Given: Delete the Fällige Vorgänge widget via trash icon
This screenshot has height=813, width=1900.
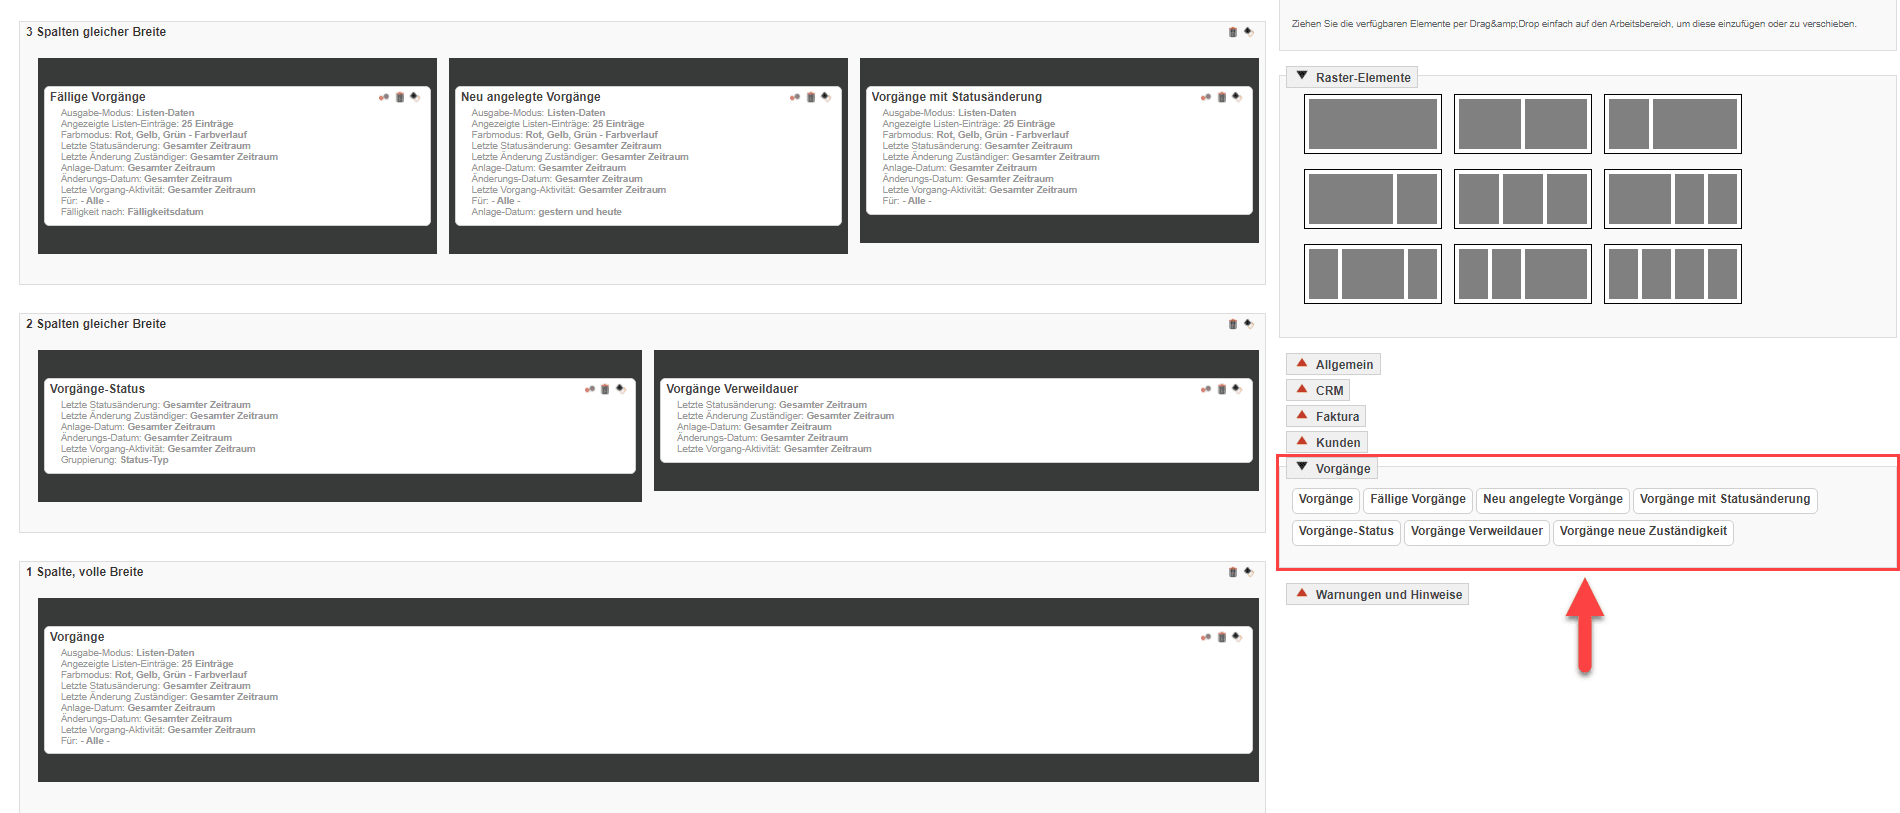Looking at the screenshot, I should (400, 97).
